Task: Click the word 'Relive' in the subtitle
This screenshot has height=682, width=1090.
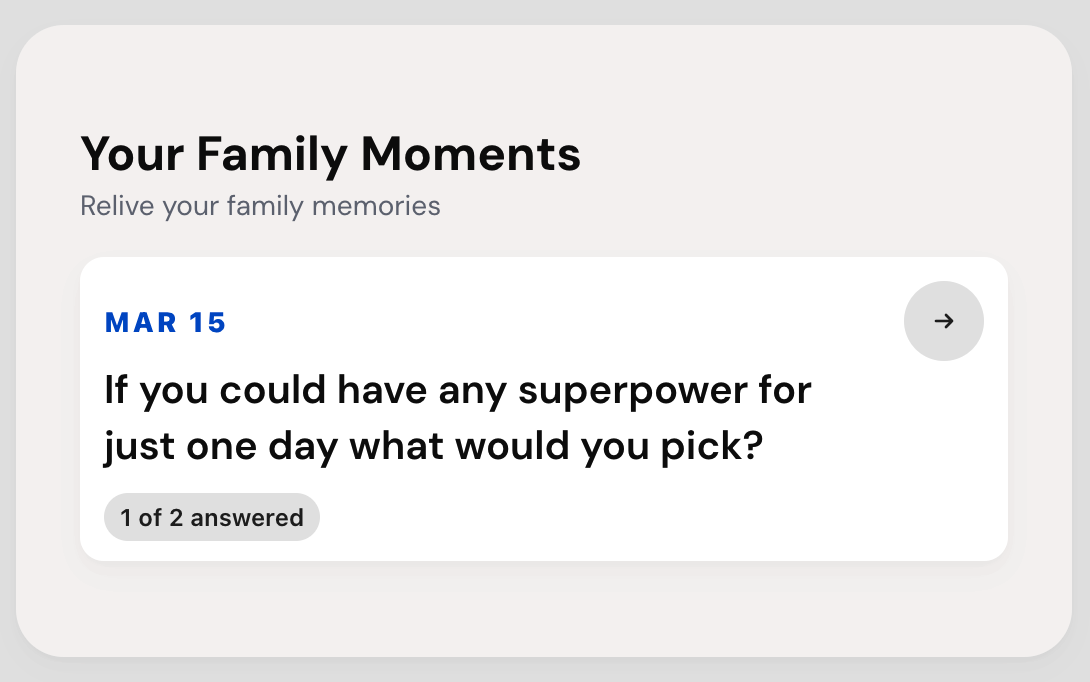Action: (x=117, y=206)
